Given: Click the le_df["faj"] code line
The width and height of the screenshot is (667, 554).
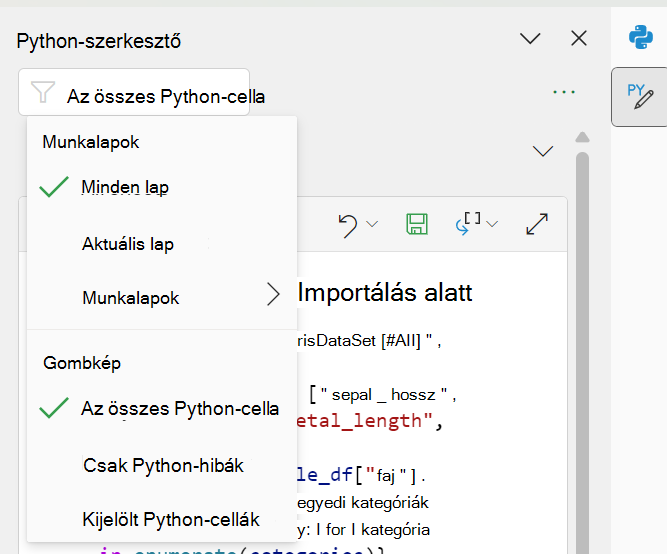Looking at the screenshot, I should pyautogui.click(x=361, y=475).
